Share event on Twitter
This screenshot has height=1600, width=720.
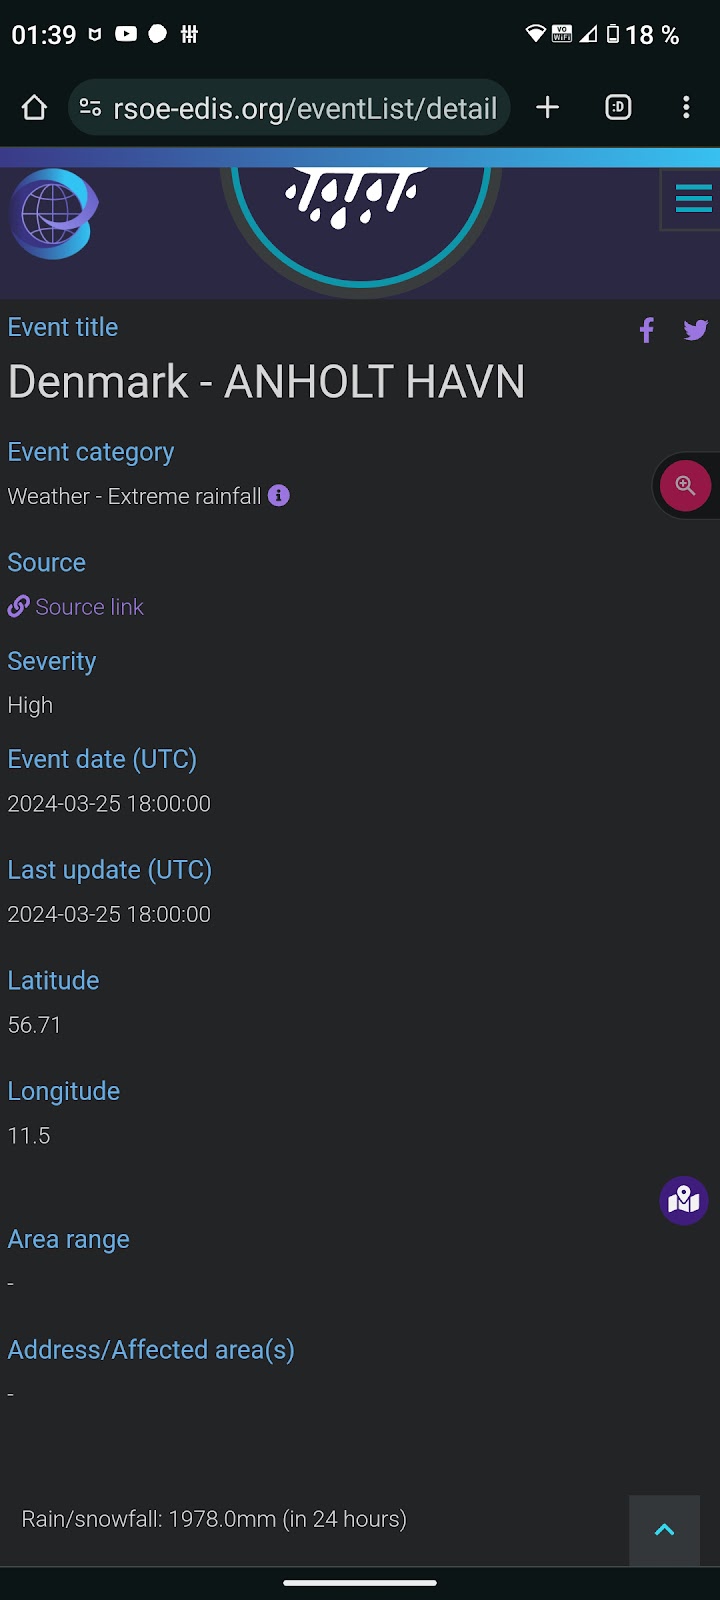696,330
